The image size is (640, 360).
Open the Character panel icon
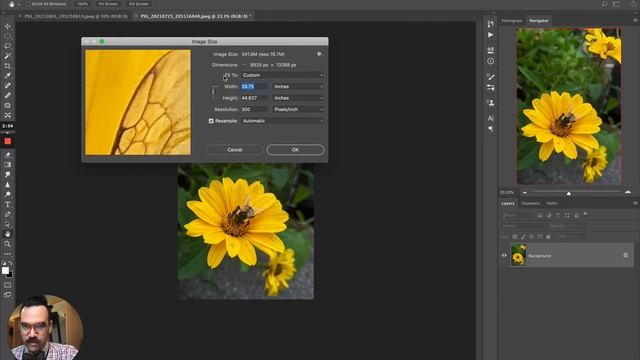pyautogui.click(x=491, y=118)
